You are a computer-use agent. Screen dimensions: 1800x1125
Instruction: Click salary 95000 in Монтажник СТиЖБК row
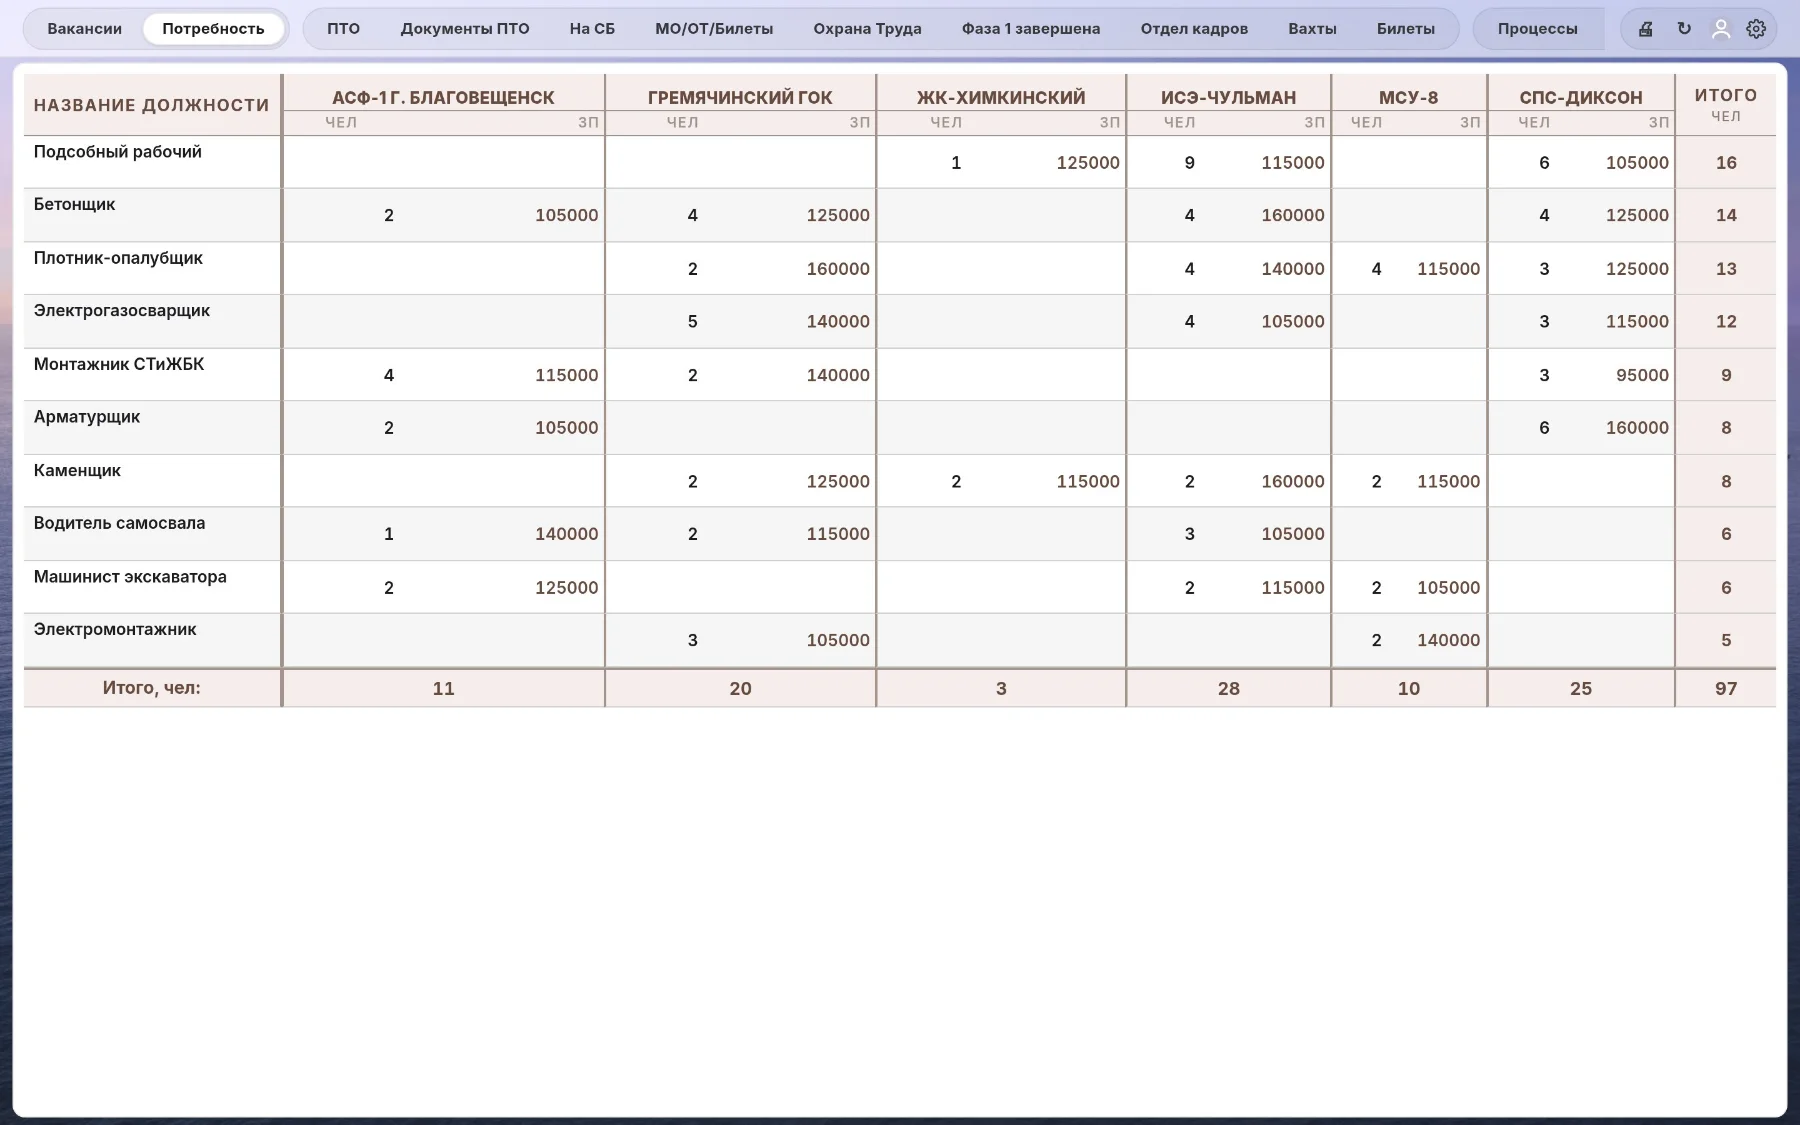click(1642, 375)
